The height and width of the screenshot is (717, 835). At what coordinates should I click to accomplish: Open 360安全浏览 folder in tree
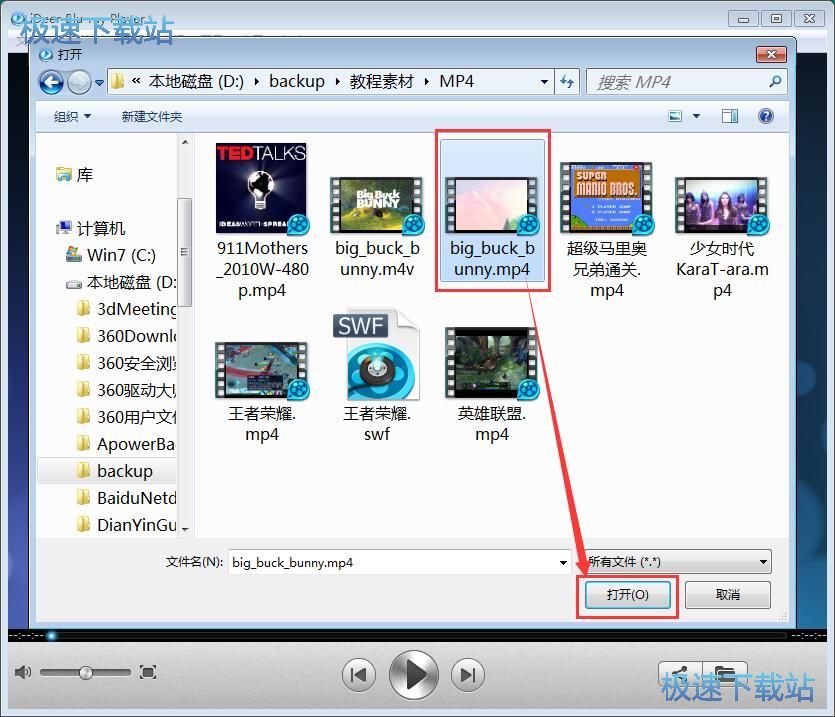coord(127,363)
